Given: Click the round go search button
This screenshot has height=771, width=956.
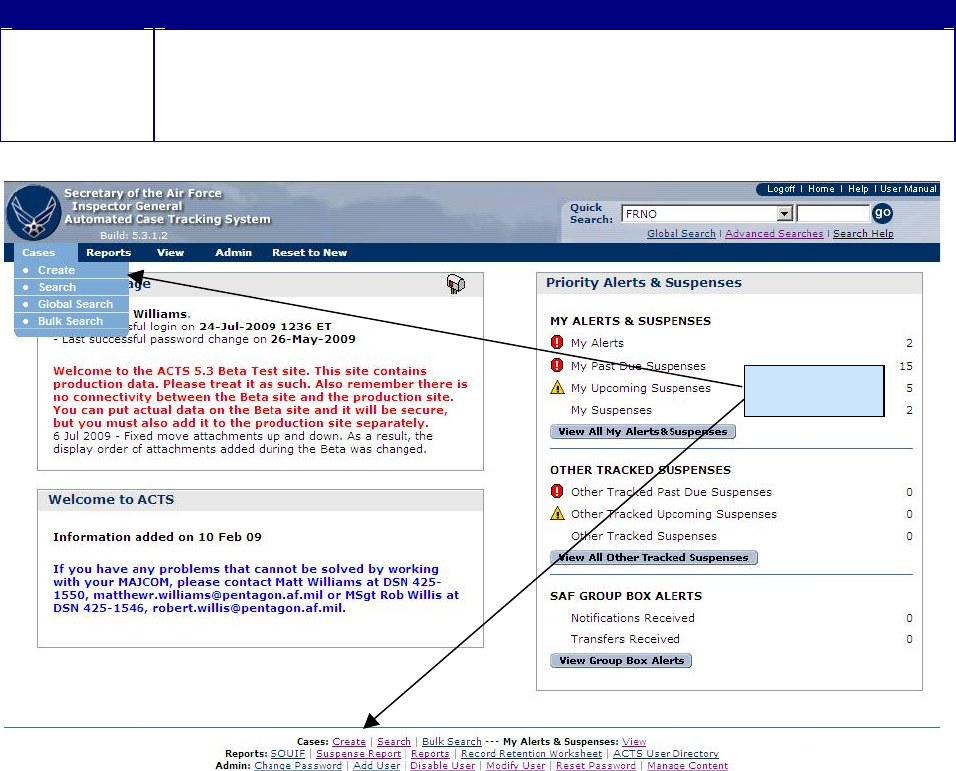Looking at the screenshot, I should [882, 213].
